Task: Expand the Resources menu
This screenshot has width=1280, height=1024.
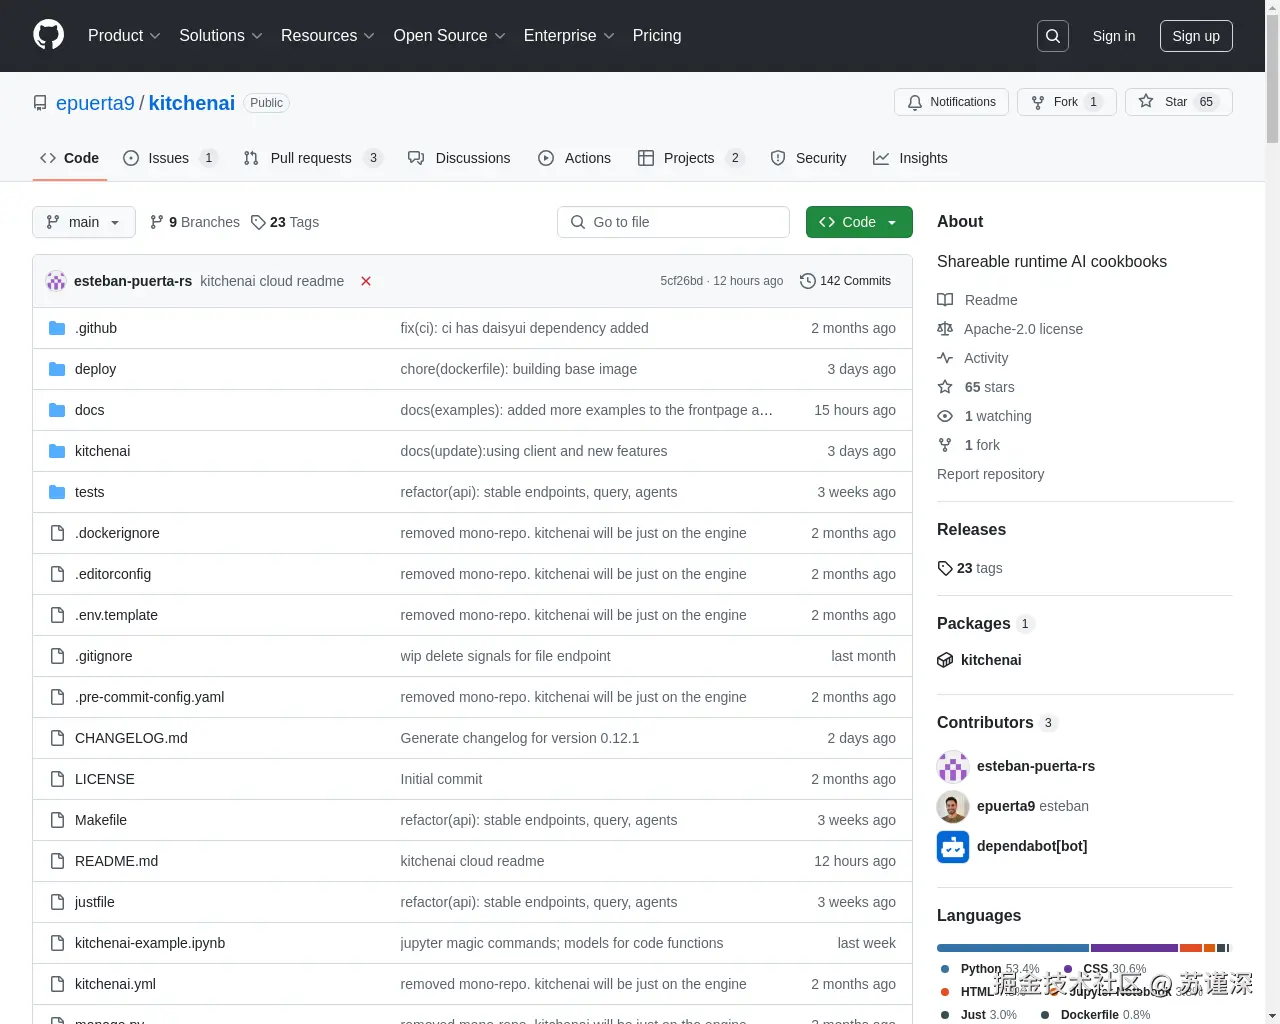Action: click(x=328, y=35)
